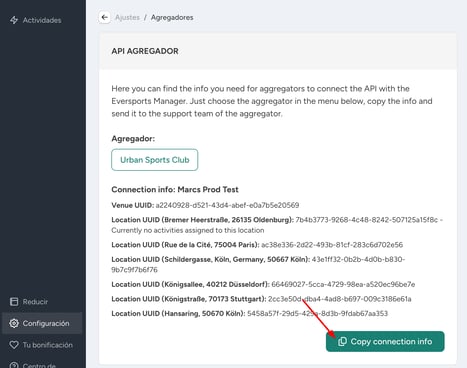Screen dimensions: 467x368
Task: Click the Reducir sidebar icon
Action: coord(14,302)
